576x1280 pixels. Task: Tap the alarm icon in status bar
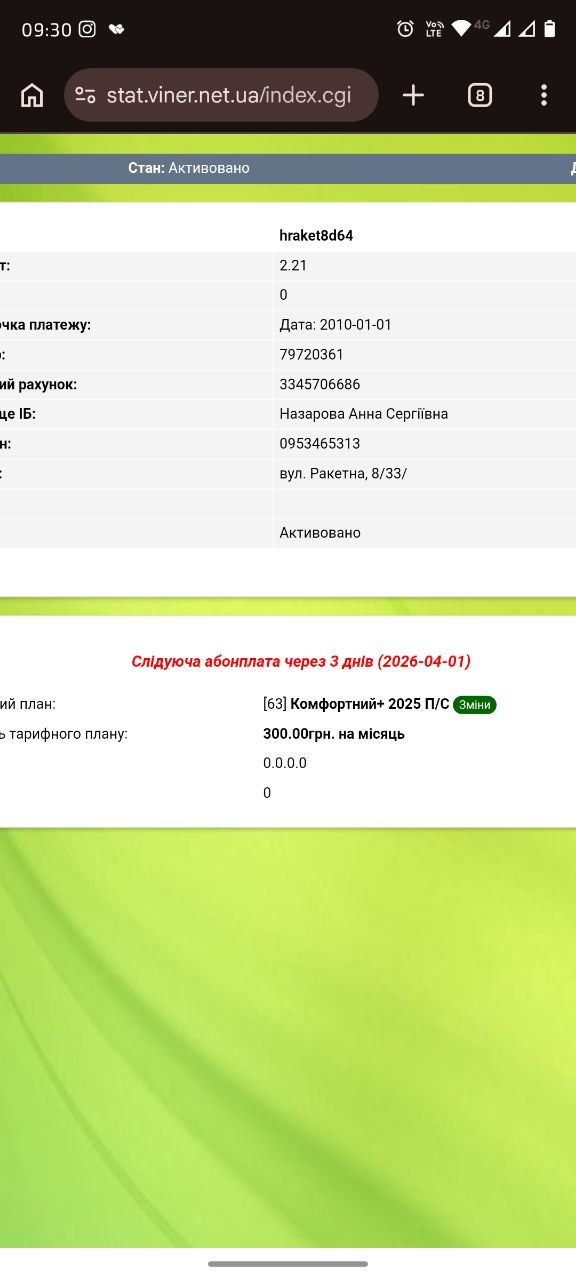point(405,29)
